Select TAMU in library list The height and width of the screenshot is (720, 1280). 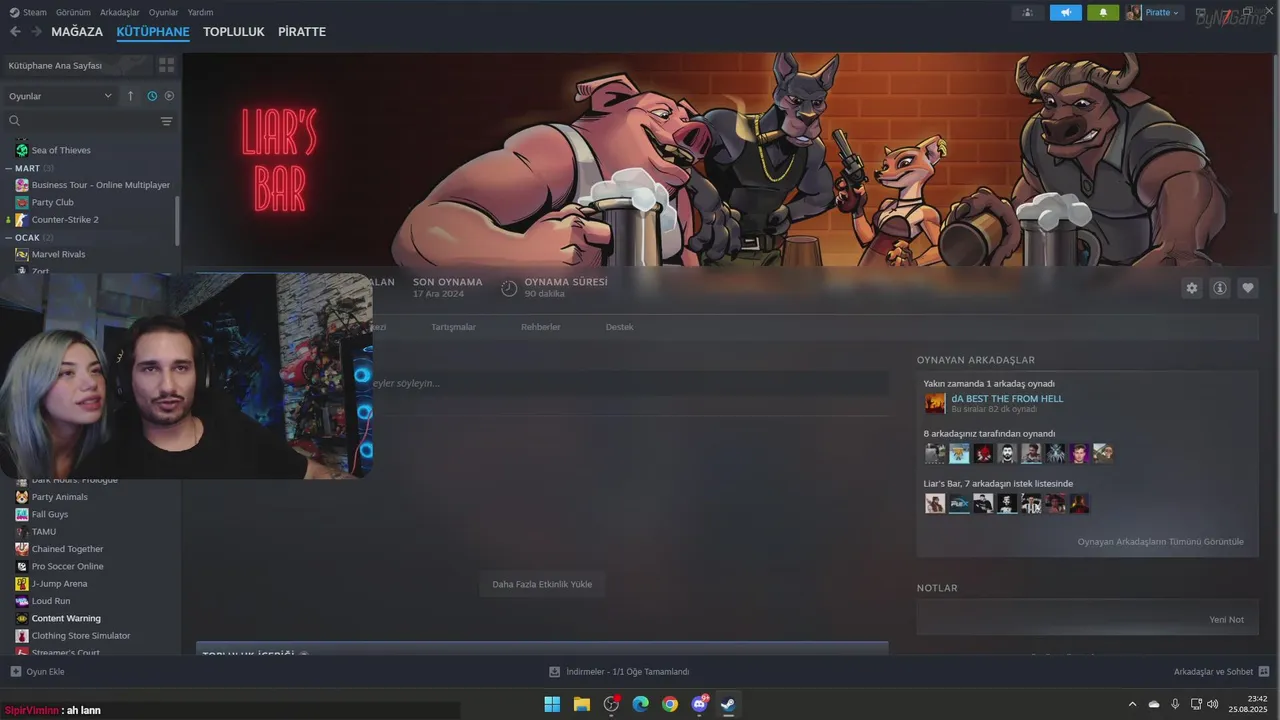tap(44, 531)
